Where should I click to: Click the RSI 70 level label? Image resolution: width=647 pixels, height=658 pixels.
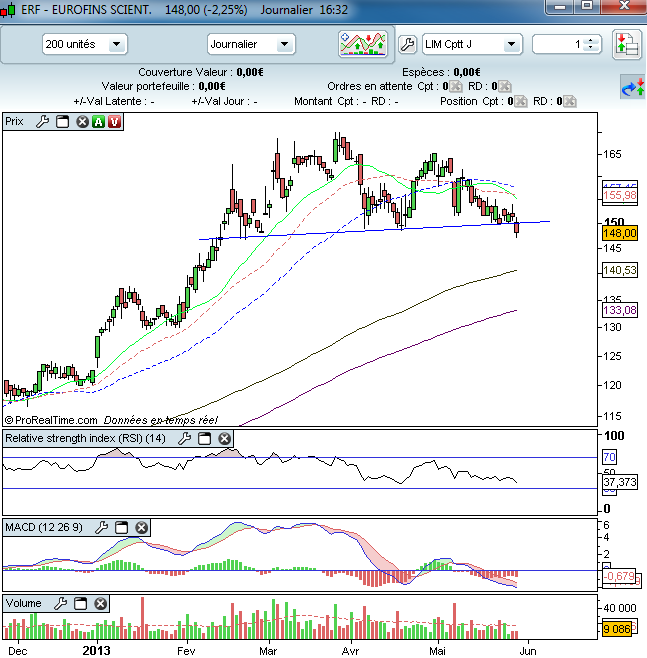point(609,457)
